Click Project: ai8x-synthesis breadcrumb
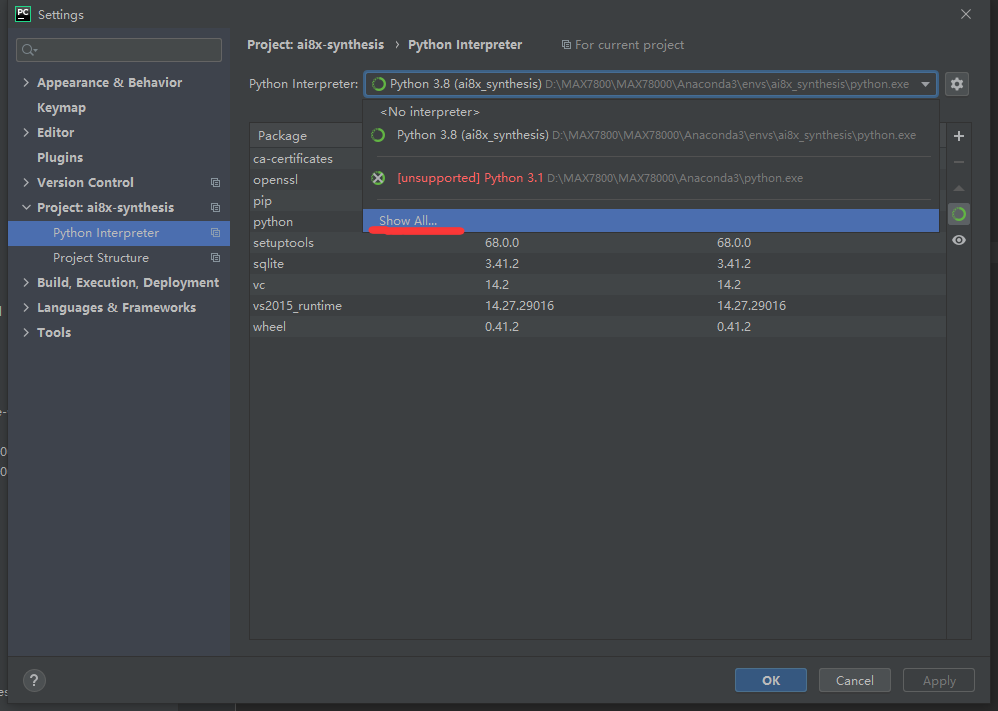 (316, 45)
